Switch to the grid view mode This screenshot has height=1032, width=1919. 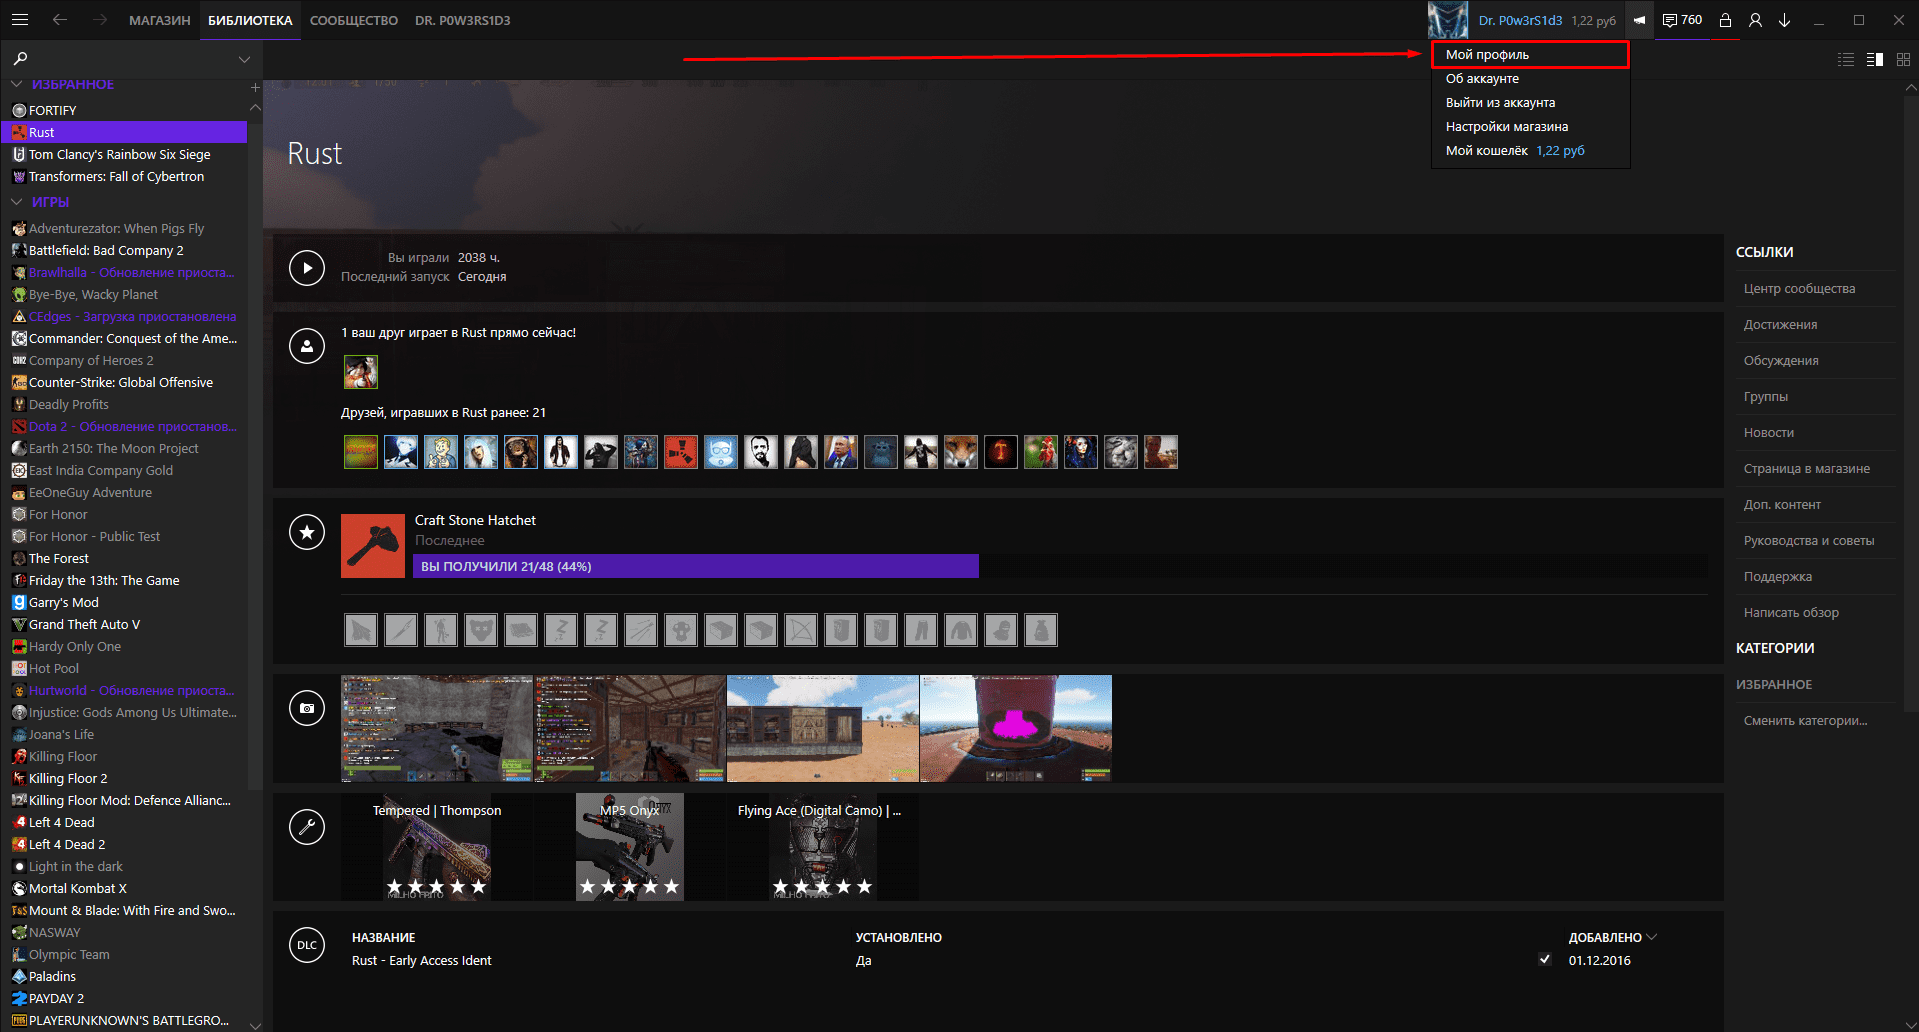[x=1903, y=60]
